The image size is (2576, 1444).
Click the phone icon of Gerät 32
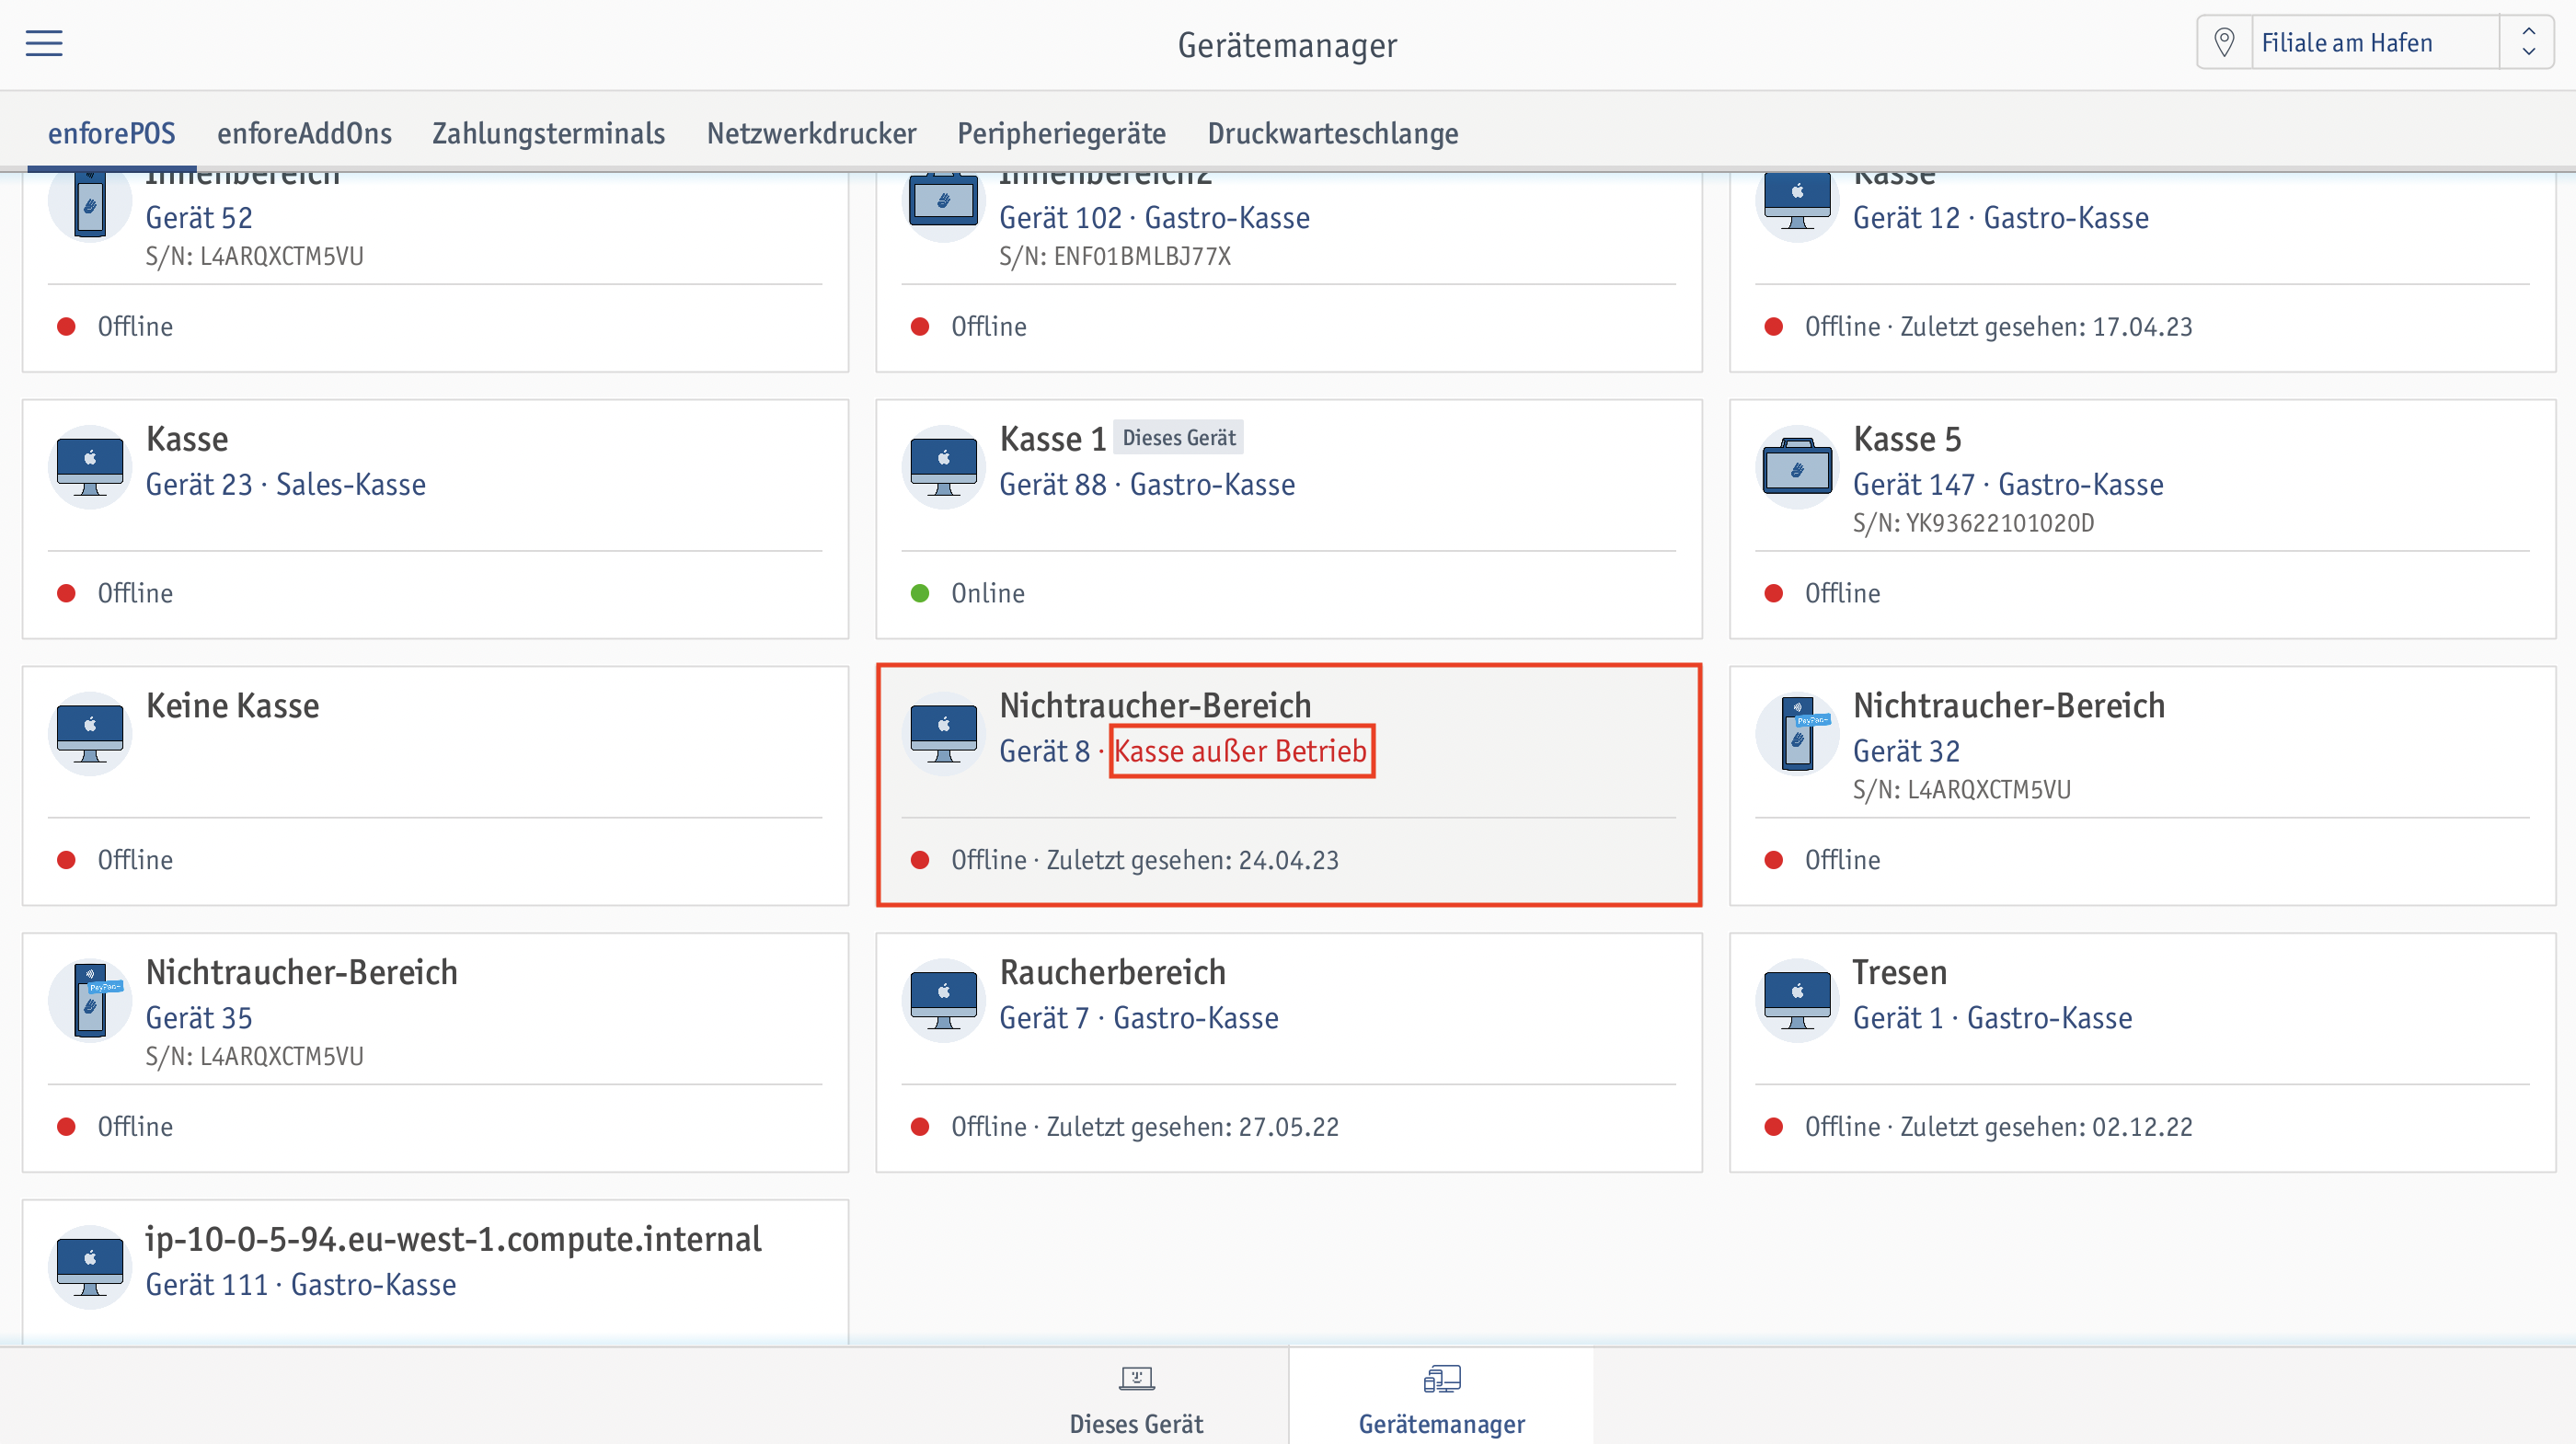pos(1797,734)
